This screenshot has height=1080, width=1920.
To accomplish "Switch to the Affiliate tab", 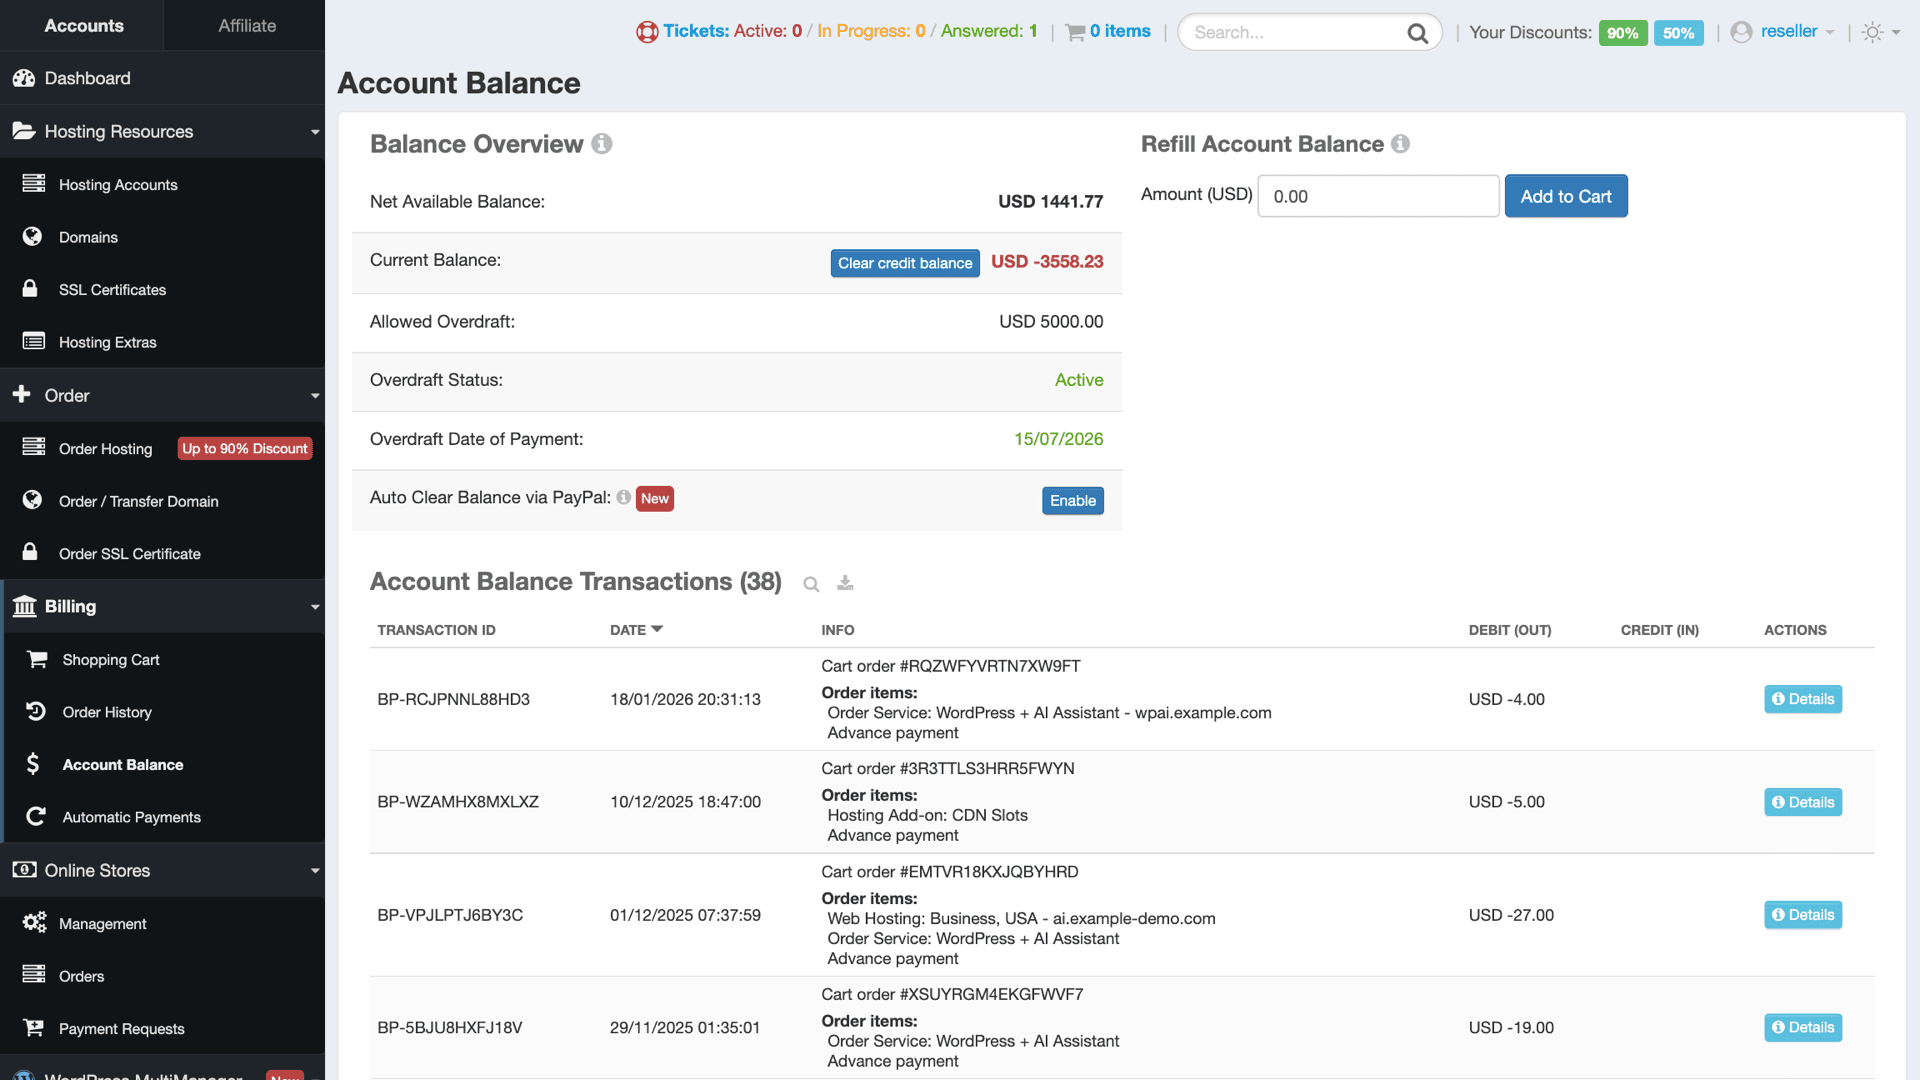I will pos(246,26).
